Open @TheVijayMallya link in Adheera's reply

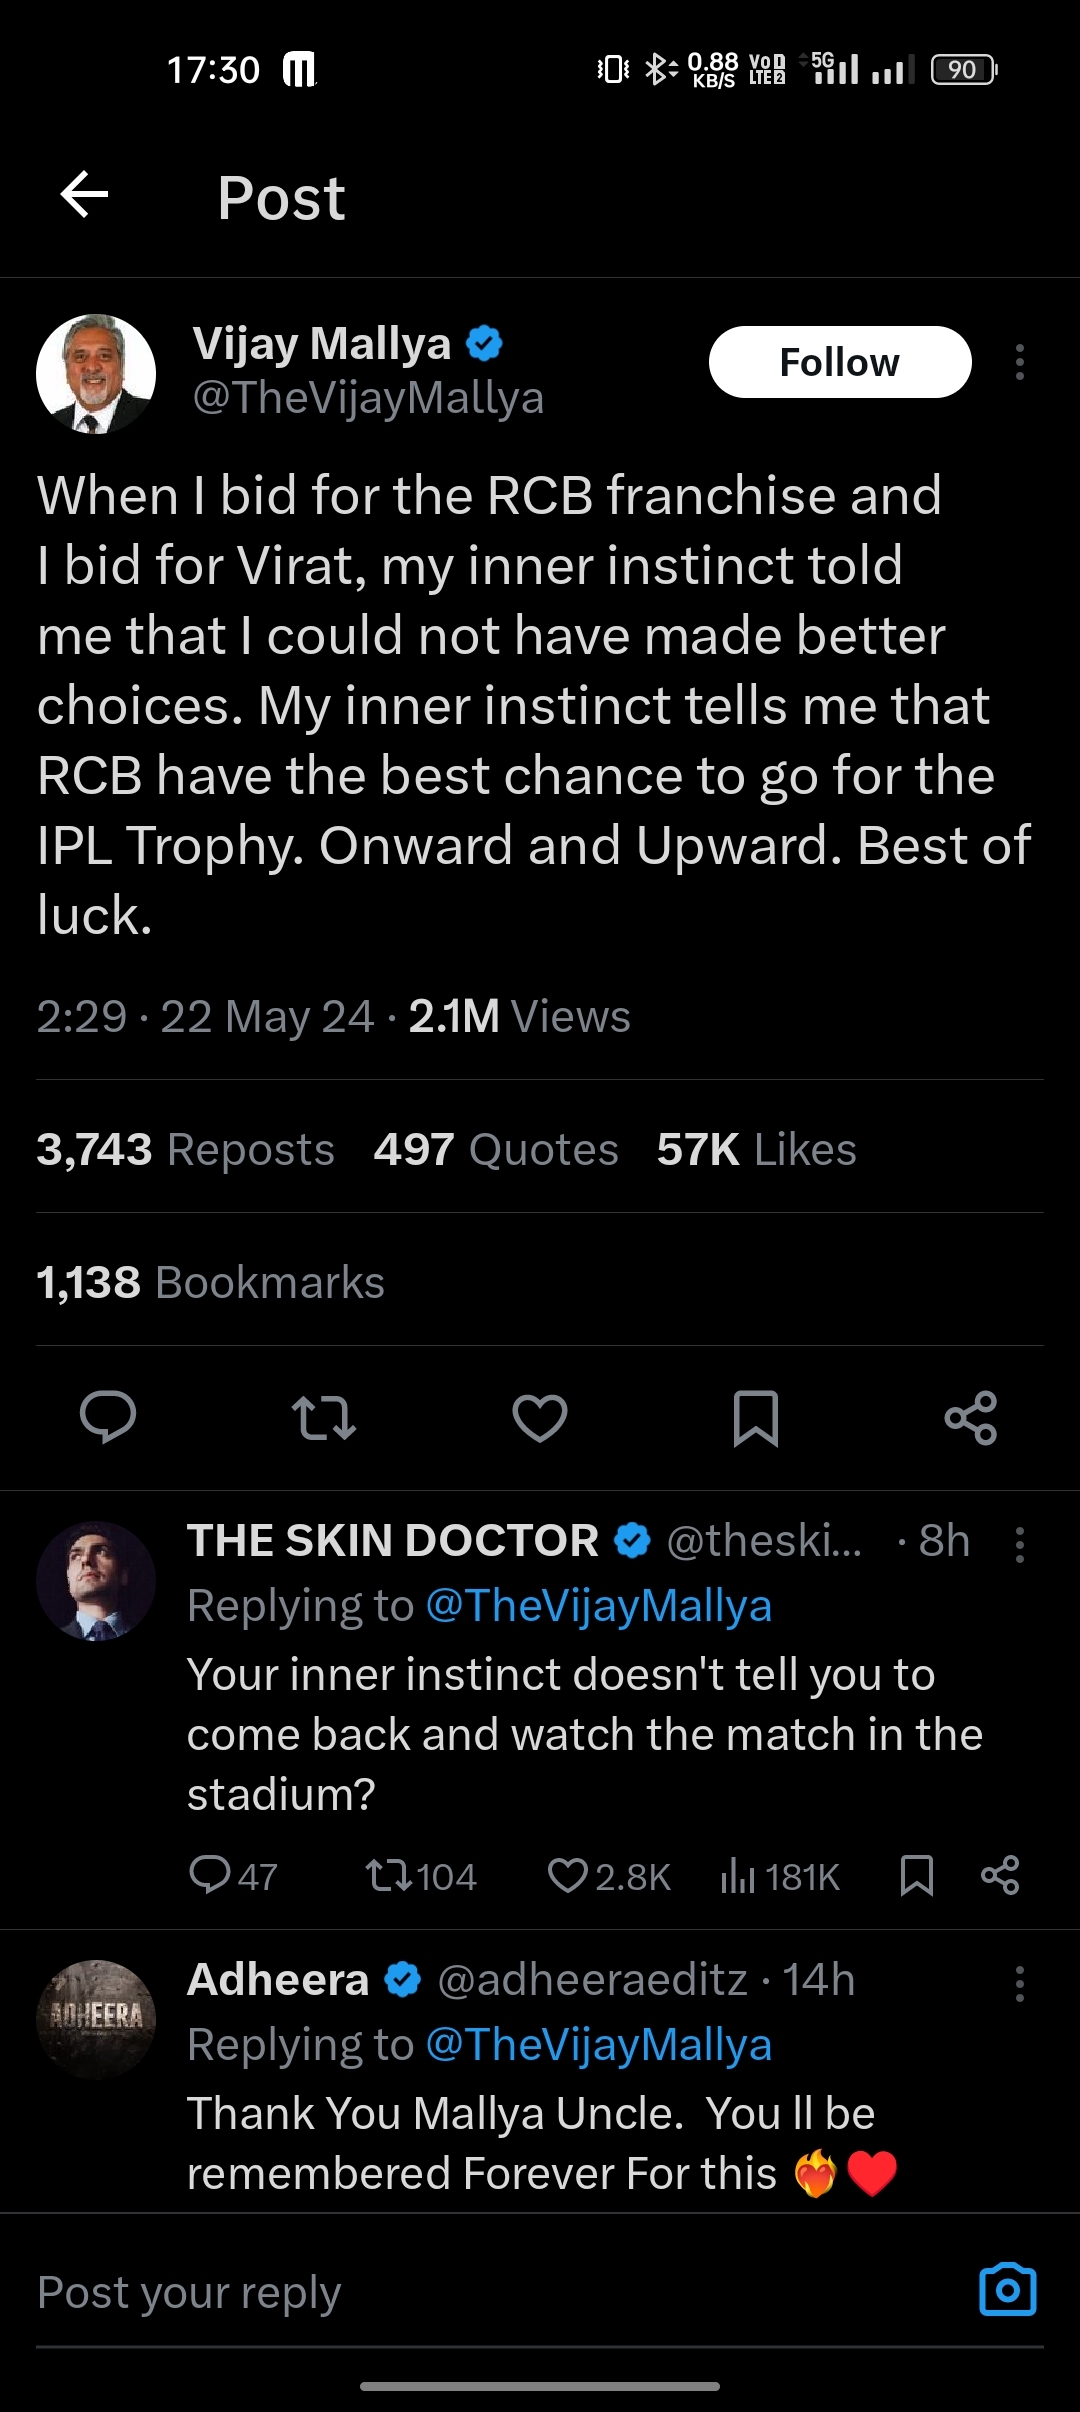[x=598, y=2045]
